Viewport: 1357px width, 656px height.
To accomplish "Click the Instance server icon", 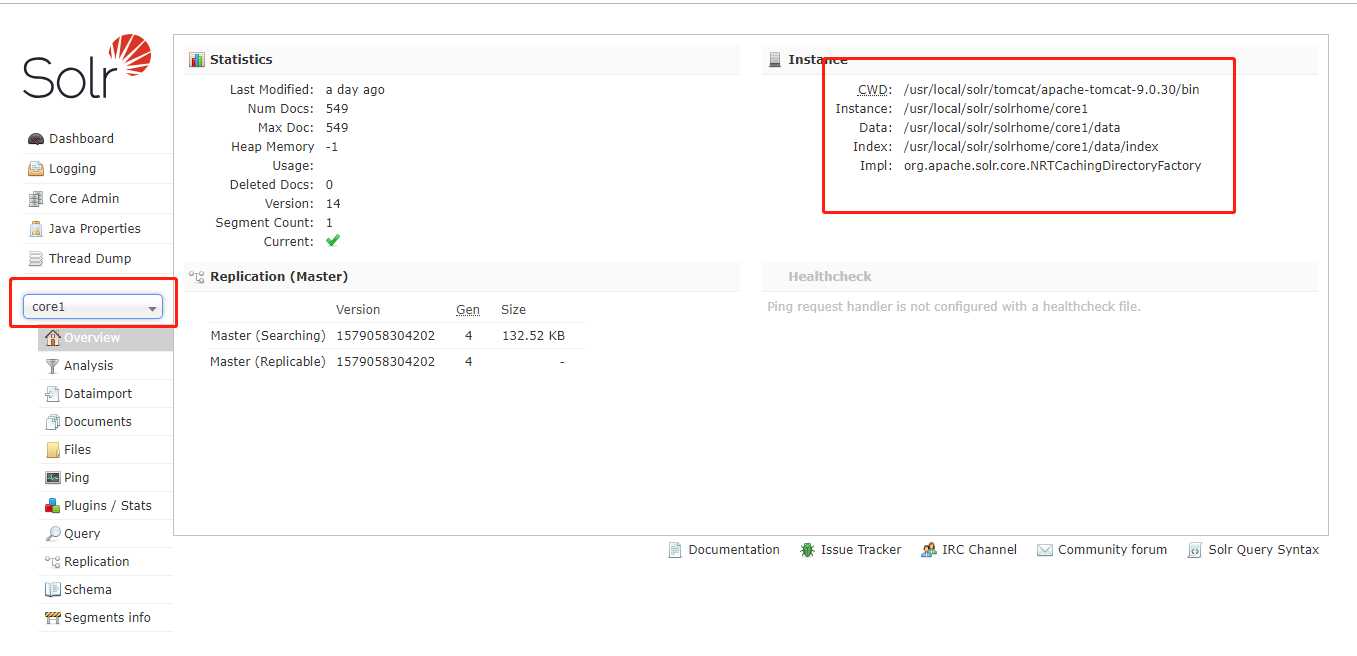I will tap(775, 60).
